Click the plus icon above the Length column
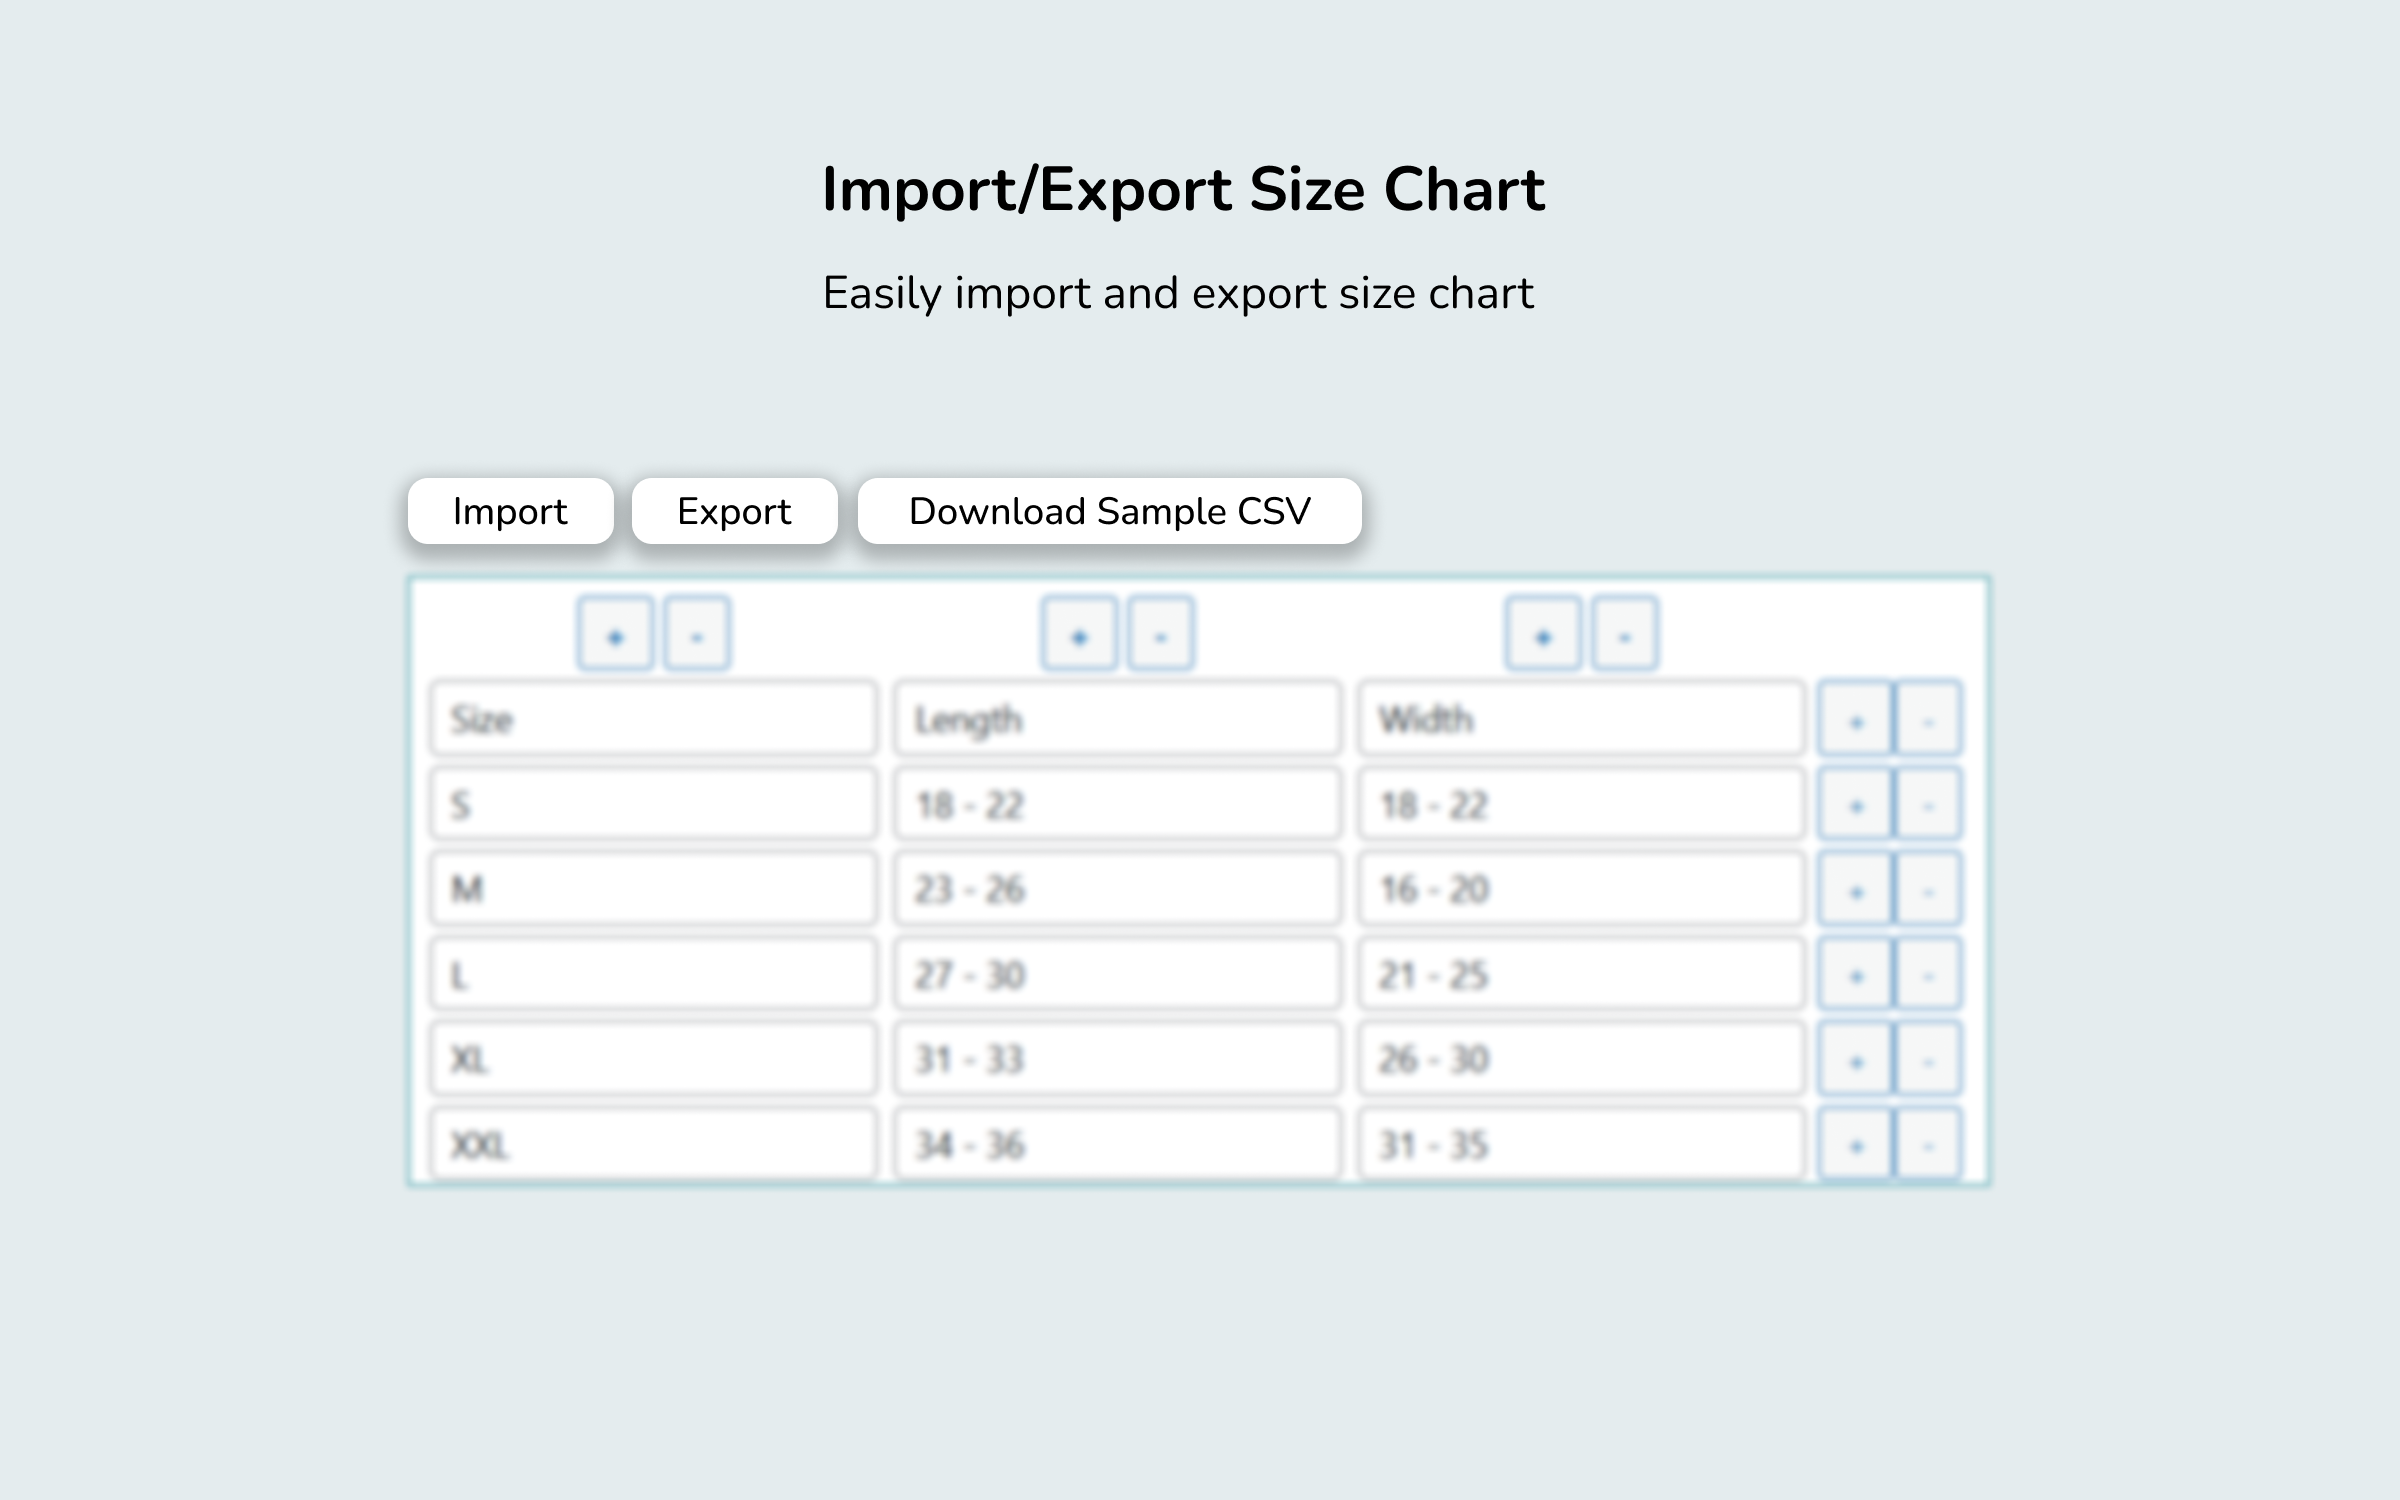Image resolution: width=2400 pixels, height=1500 pixels. 1077,634
